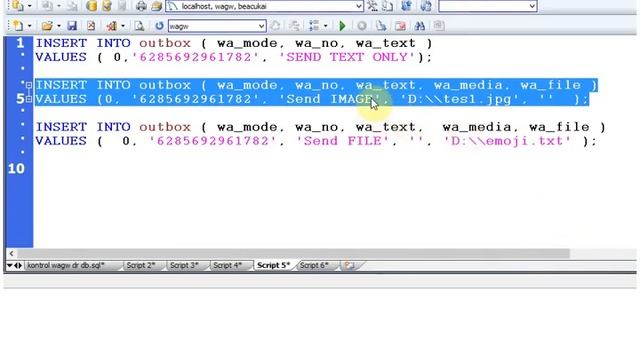Click the Open file folder icon
The width and height of the screenshot is (640, 360).
tap(47, 26)
